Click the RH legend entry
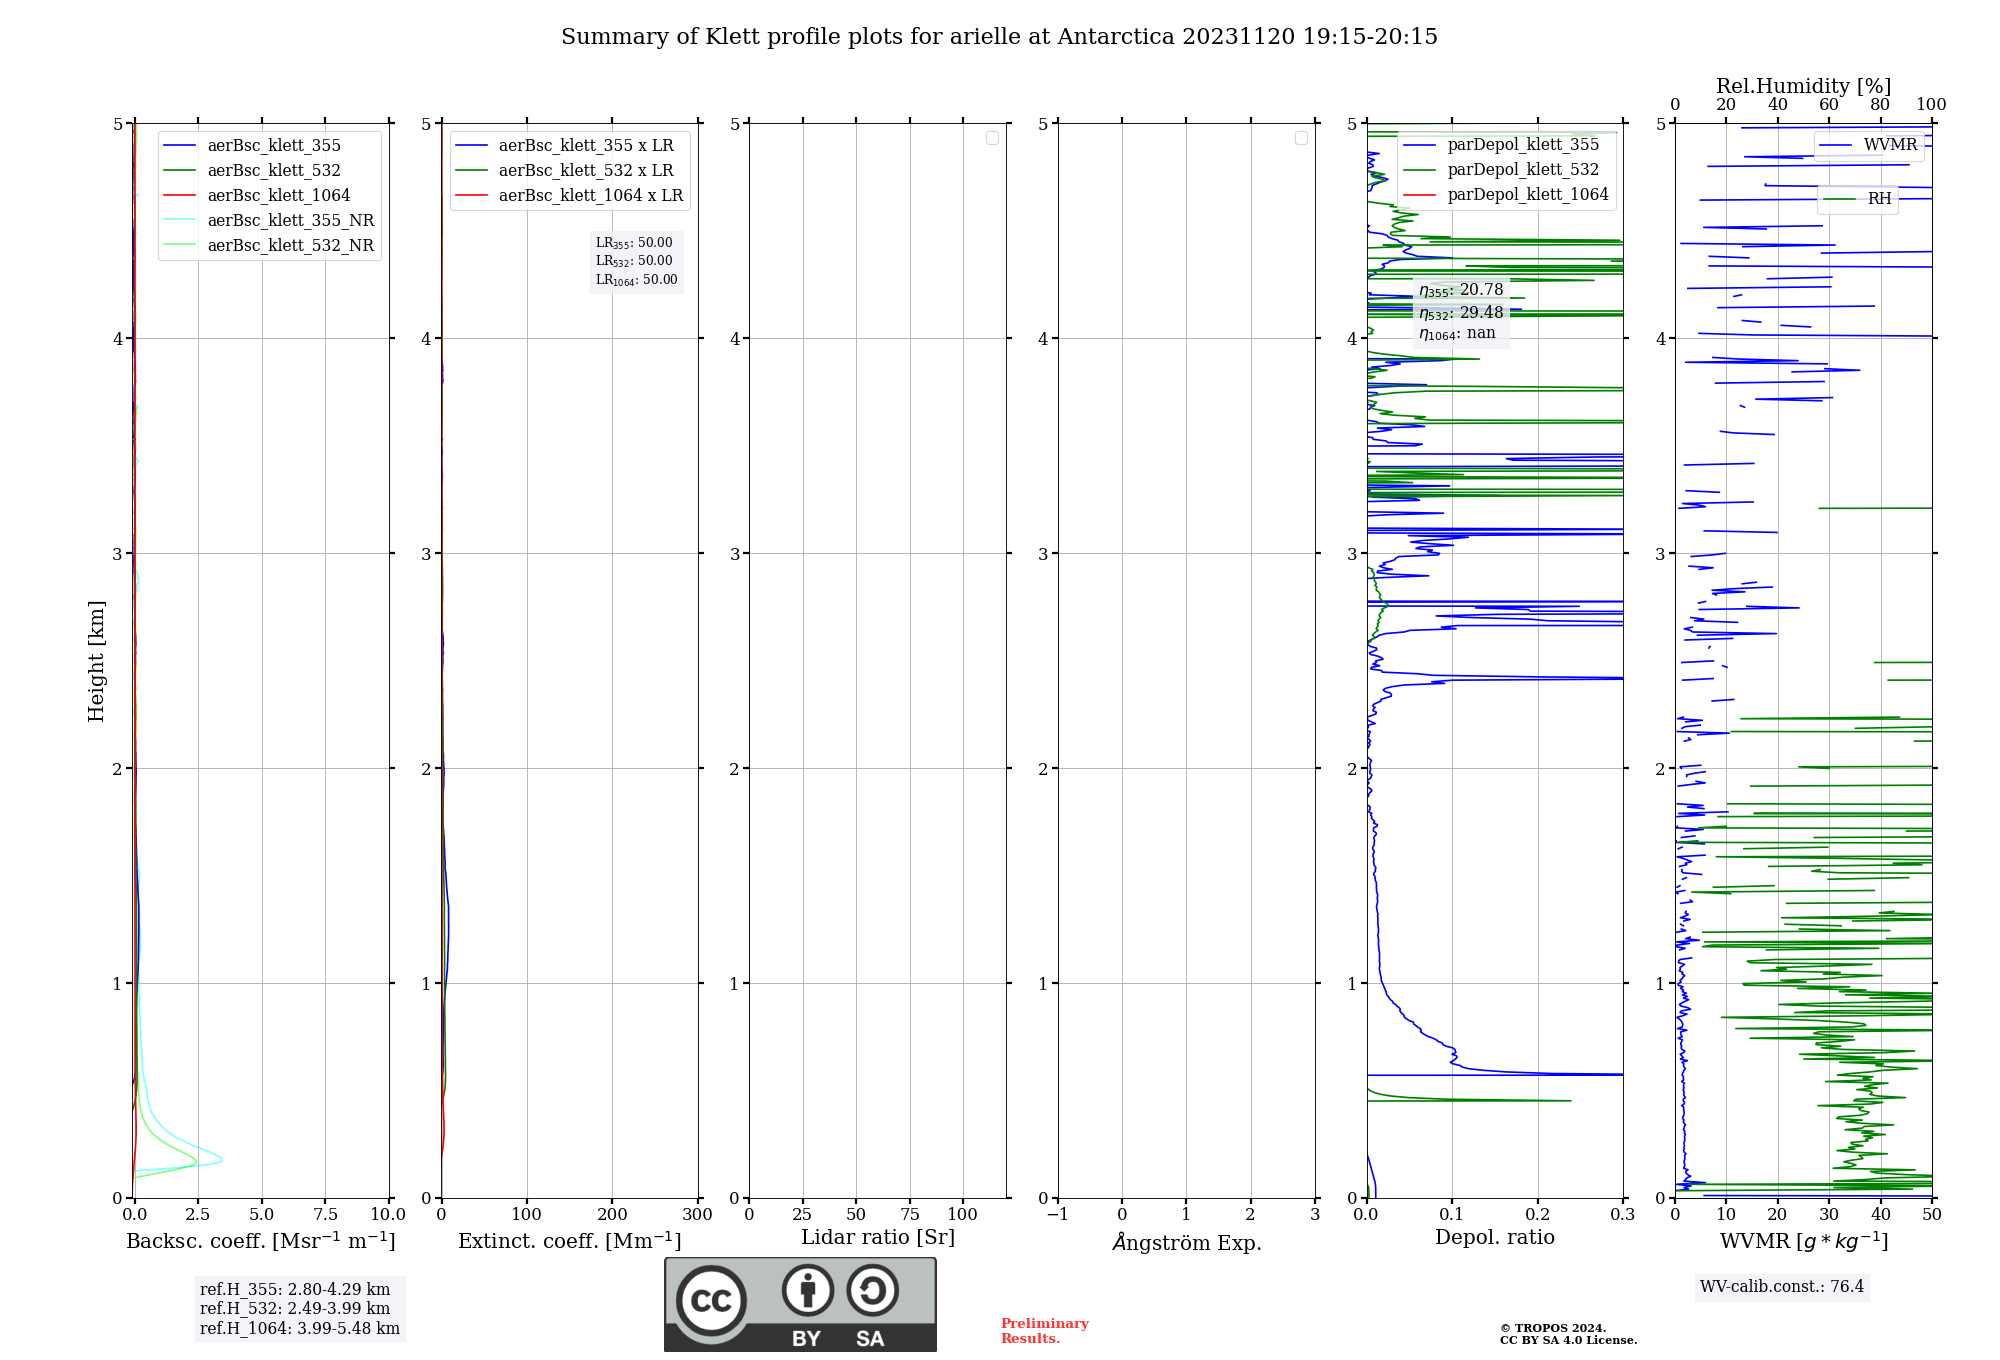Viewport: 2000px width, 1360px height. (1858, 199)
